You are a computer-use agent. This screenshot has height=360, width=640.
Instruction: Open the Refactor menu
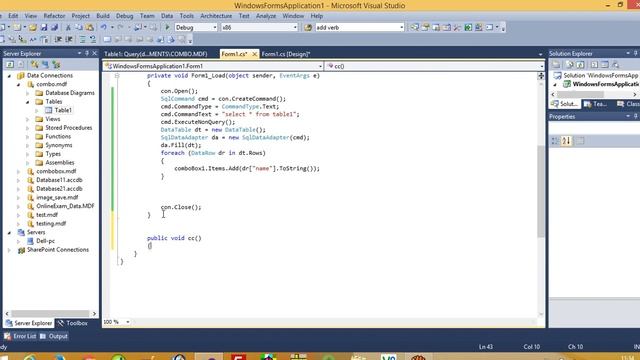[54, 16]
